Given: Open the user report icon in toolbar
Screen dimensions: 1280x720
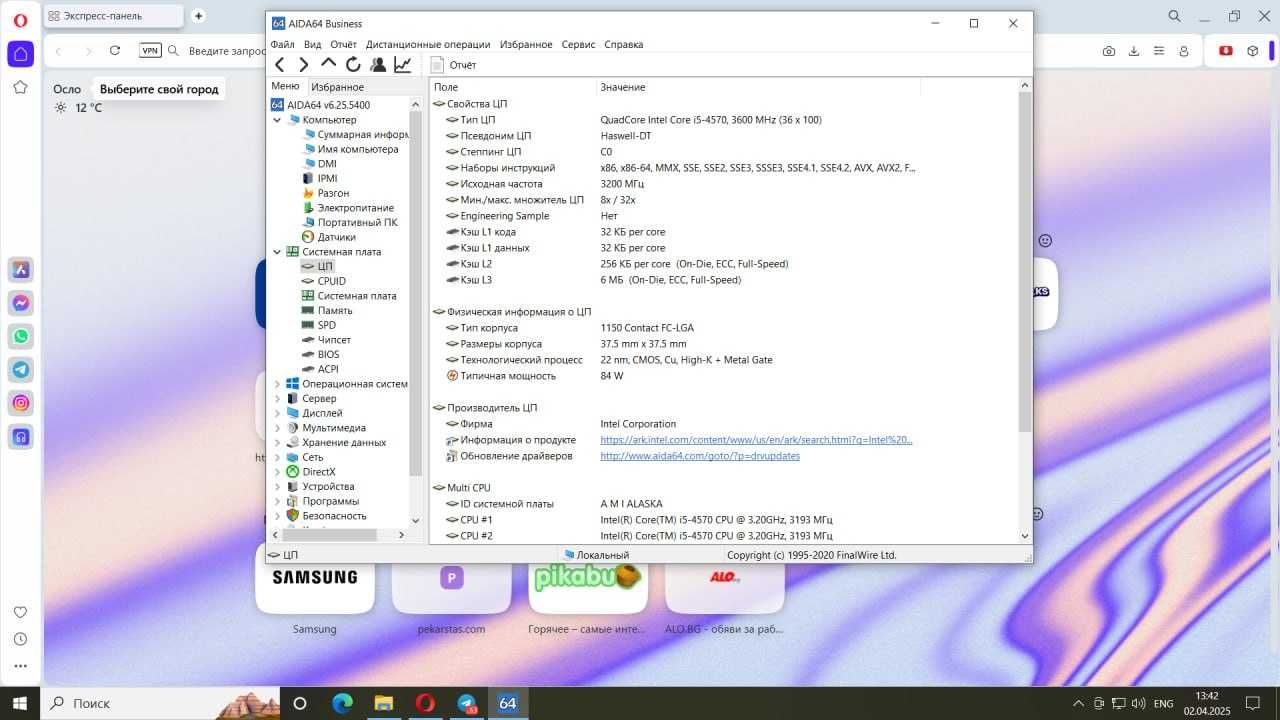Looking at the screenshot, I should [378, 65].
